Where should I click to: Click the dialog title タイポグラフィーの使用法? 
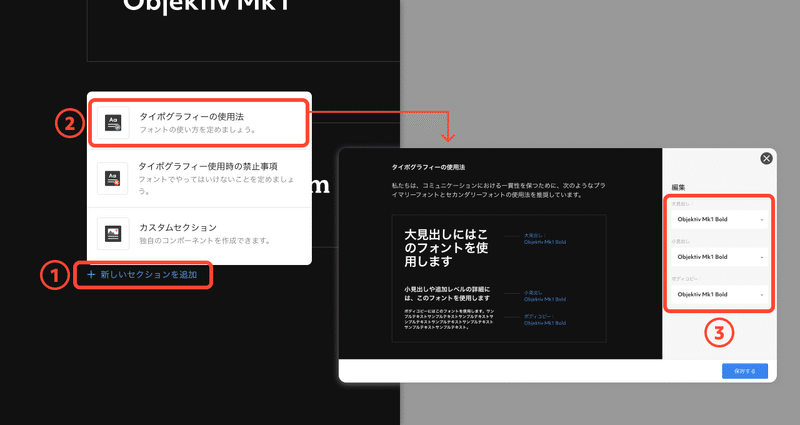point(428,167)
